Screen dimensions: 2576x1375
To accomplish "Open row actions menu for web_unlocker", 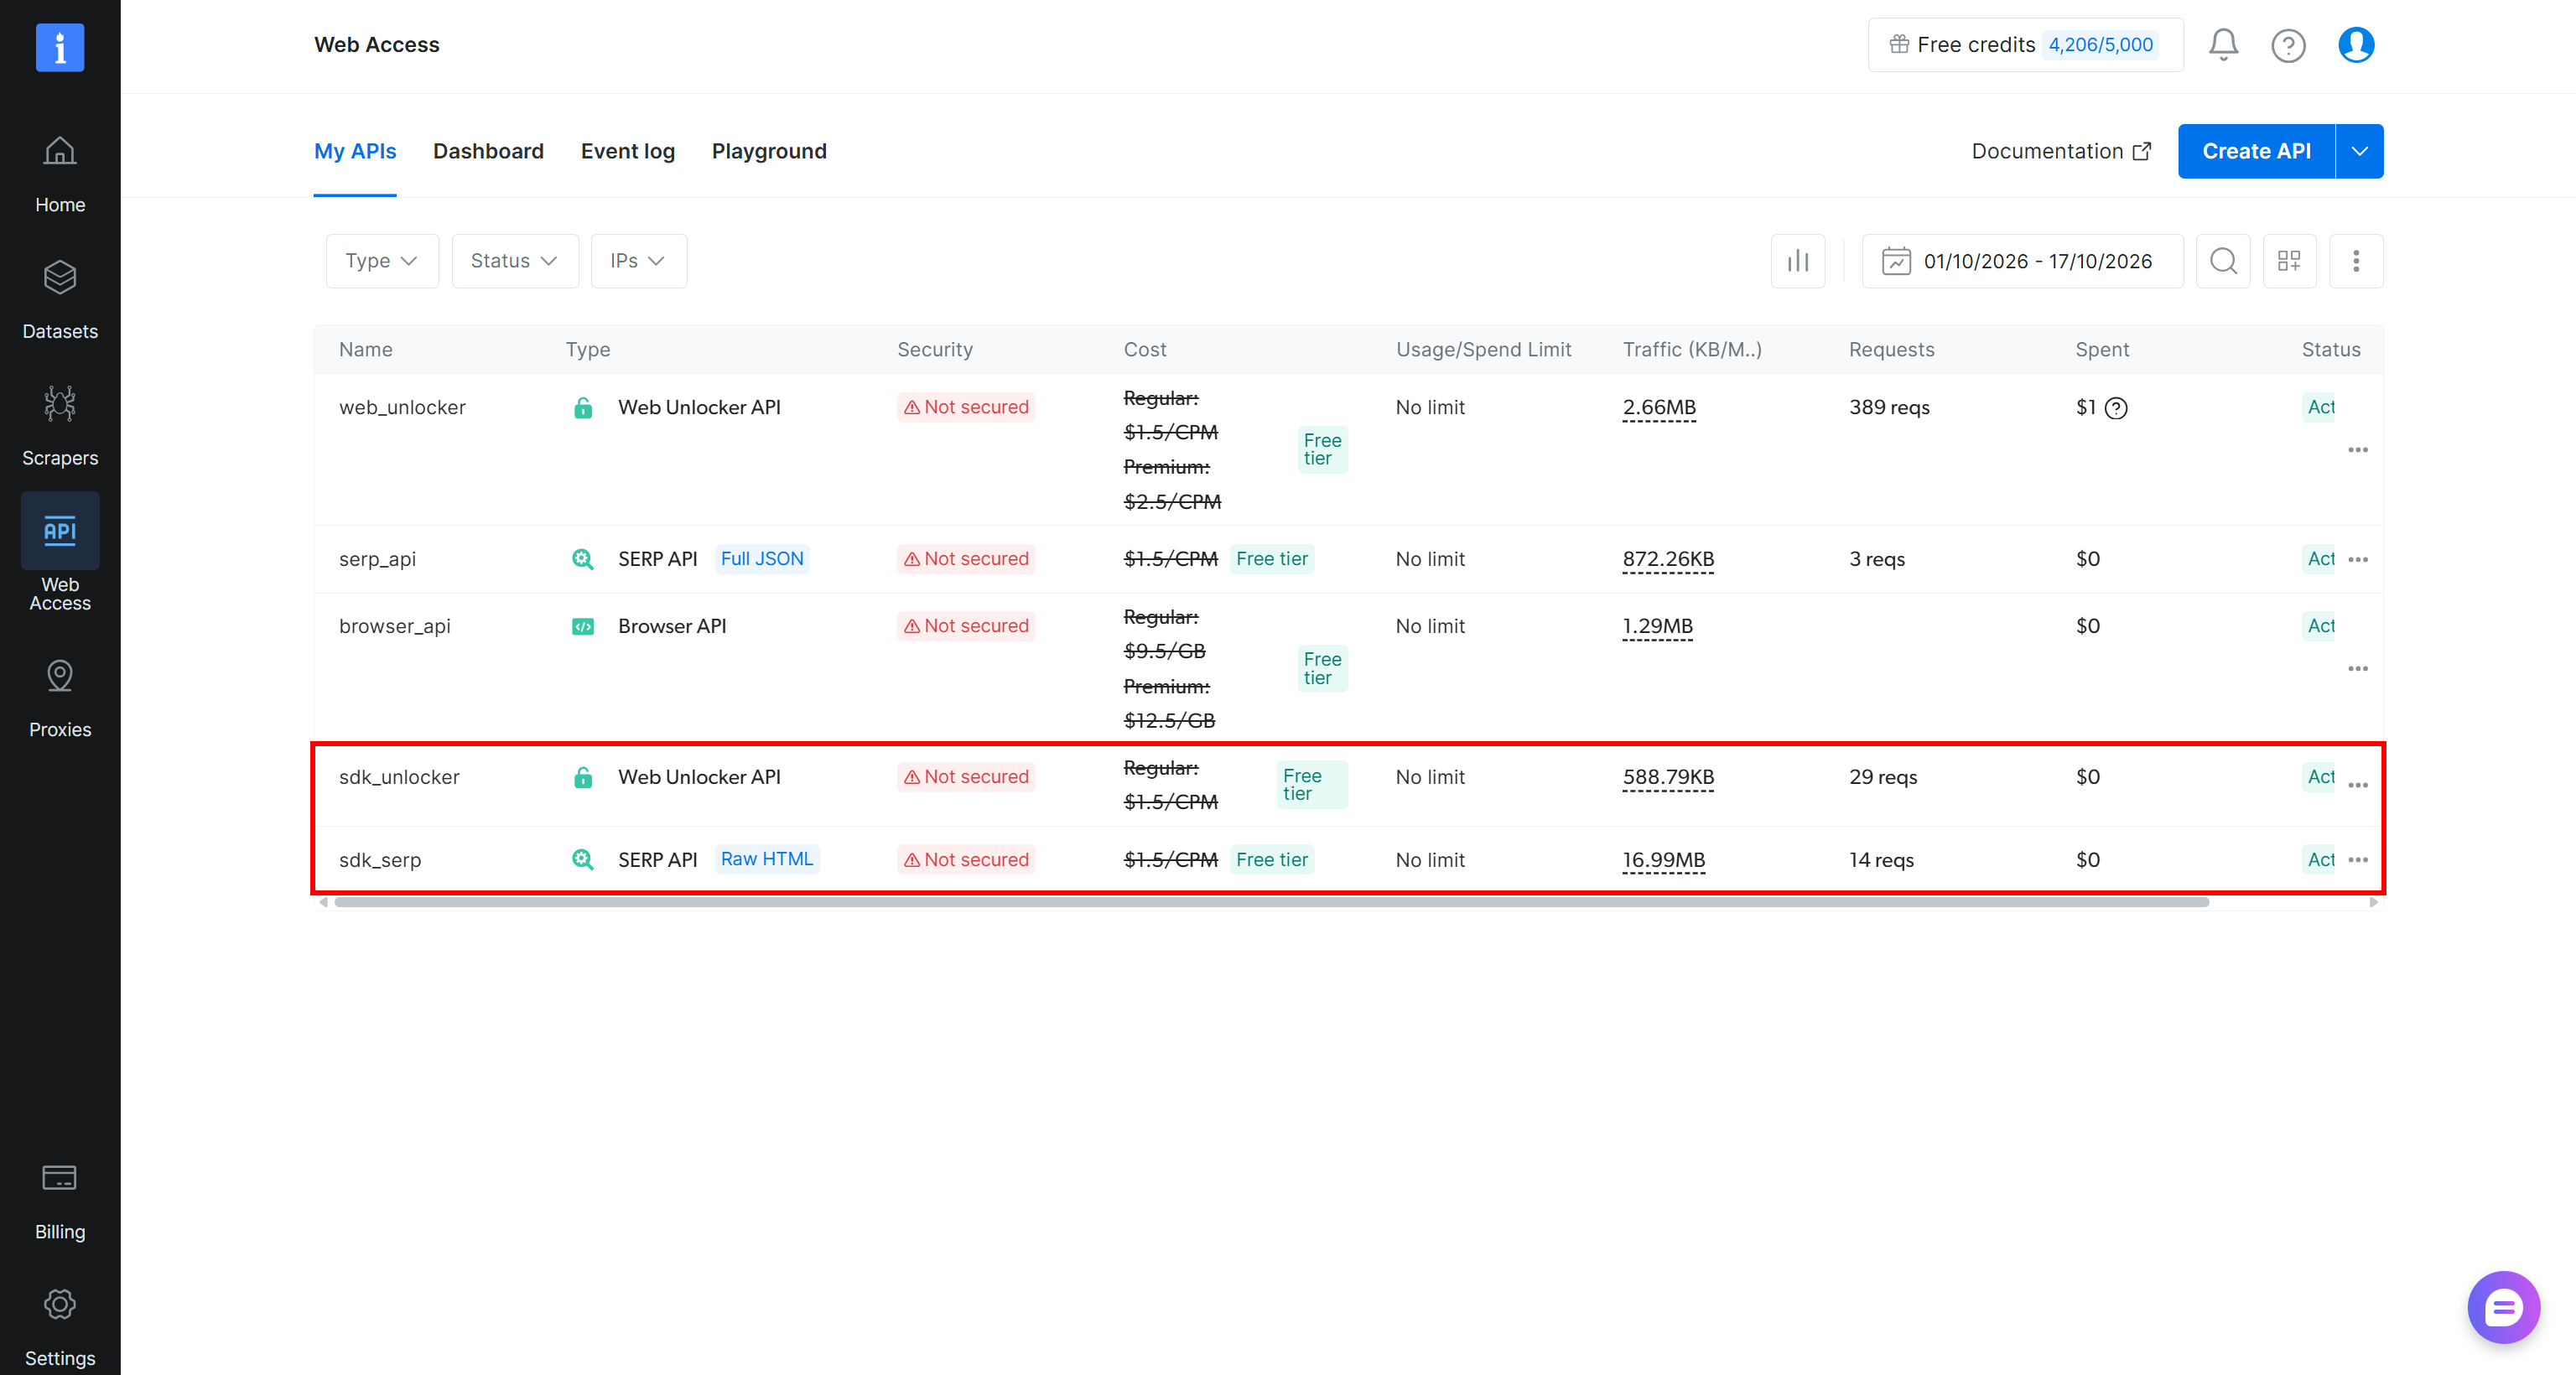I will point(2358,450).
